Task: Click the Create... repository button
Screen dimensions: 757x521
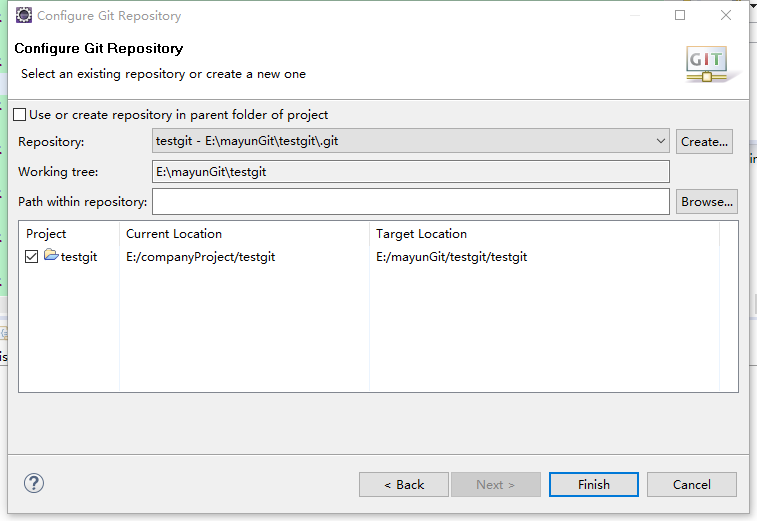Action: pyautogui.click(x=704, y=141)
